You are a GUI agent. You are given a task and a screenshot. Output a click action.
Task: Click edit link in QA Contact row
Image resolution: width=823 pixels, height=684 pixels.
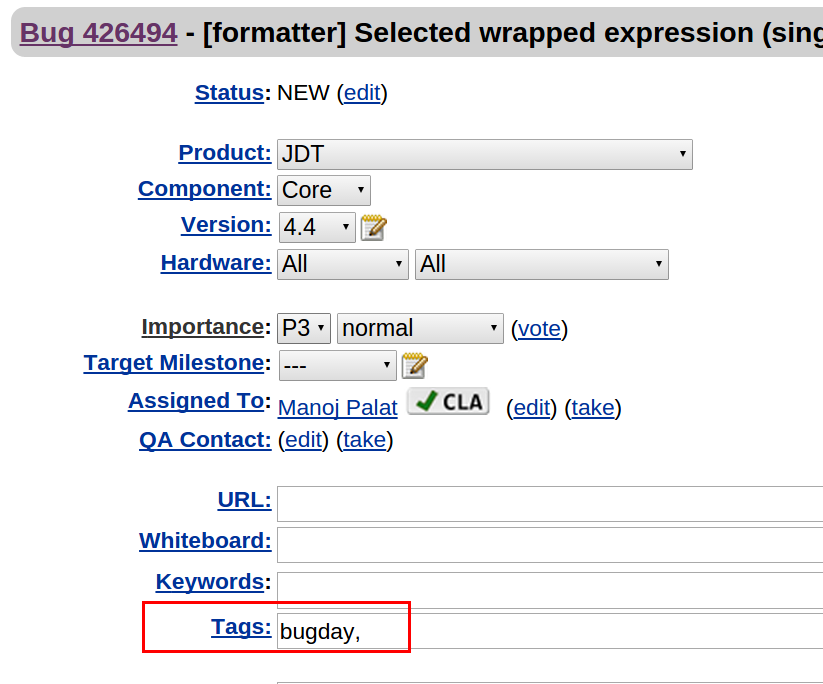tap(304, 440)
